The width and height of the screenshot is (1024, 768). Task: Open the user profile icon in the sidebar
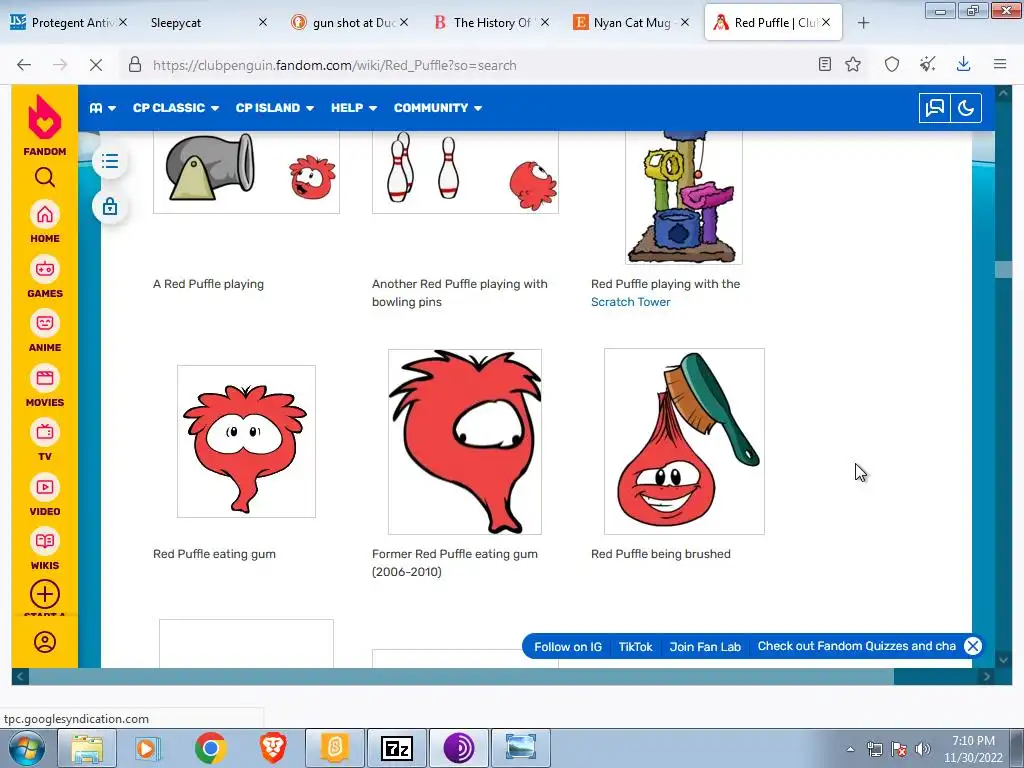[x=44, y=642]
